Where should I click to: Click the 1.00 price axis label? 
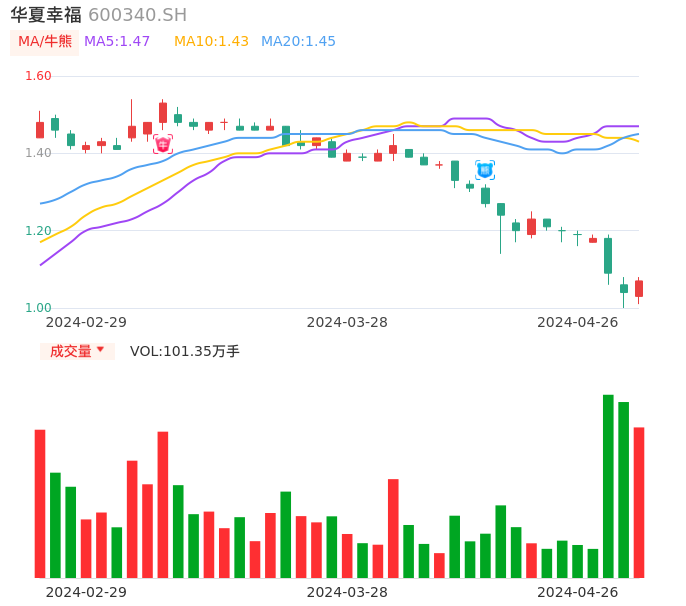coord(38,308)
